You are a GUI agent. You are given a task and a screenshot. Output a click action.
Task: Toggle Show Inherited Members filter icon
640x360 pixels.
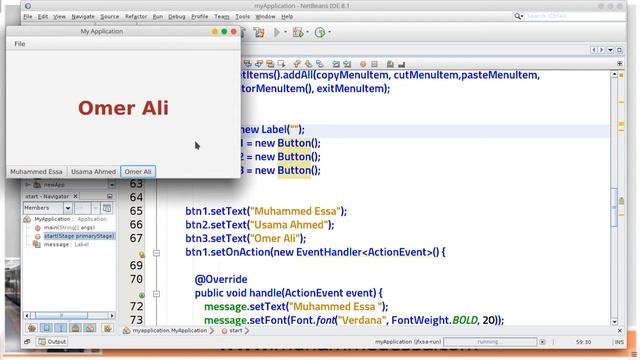pyautogui.click(x=32, y=328)
